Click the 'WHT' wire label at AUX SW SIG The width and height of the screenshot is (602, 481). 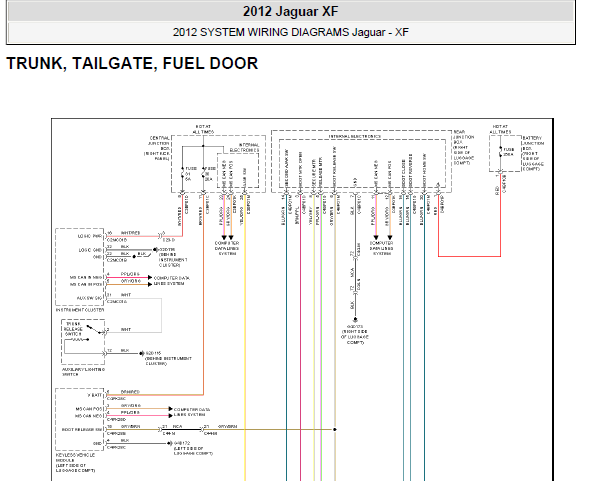(x=126, y=295)
